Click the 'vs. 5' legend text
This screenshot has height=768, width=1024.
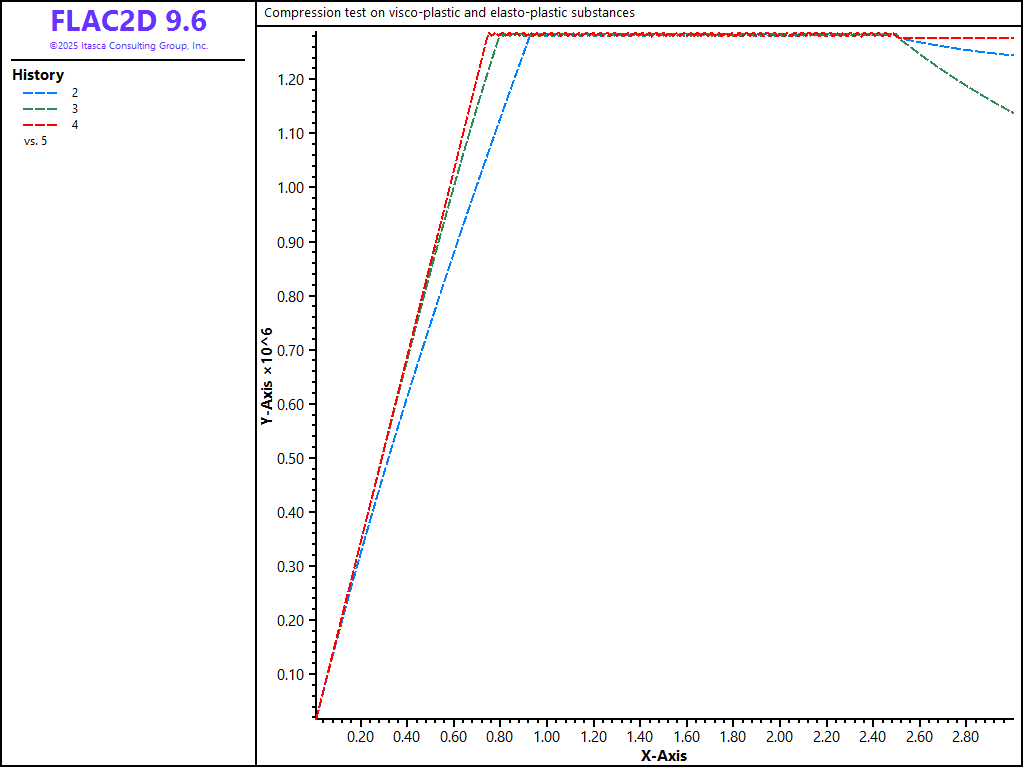point(35,141)
